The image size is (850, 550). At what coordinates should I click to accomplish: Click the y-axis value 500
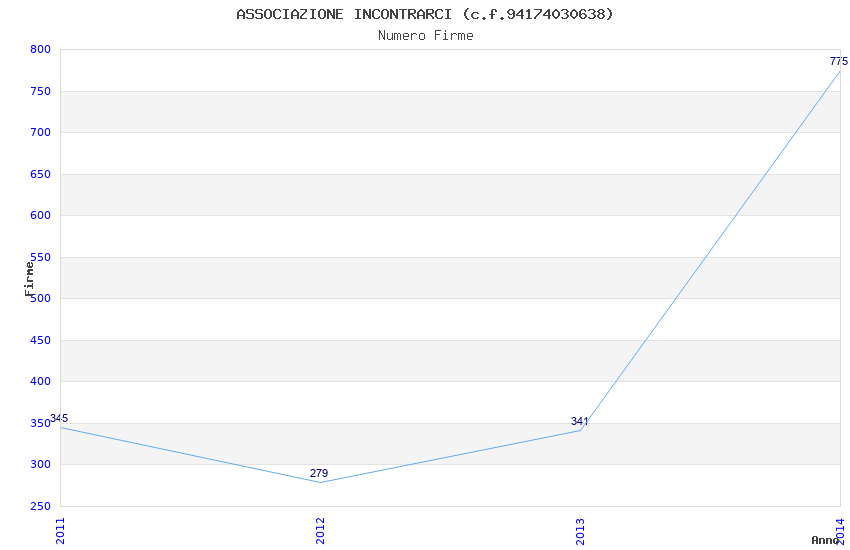pos(41,298)
